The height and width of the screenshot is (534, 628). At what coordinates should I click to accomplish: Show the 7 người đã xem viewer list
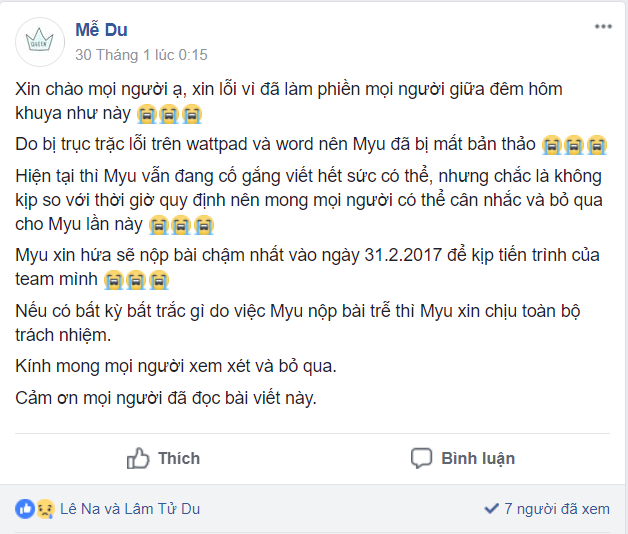557,509
